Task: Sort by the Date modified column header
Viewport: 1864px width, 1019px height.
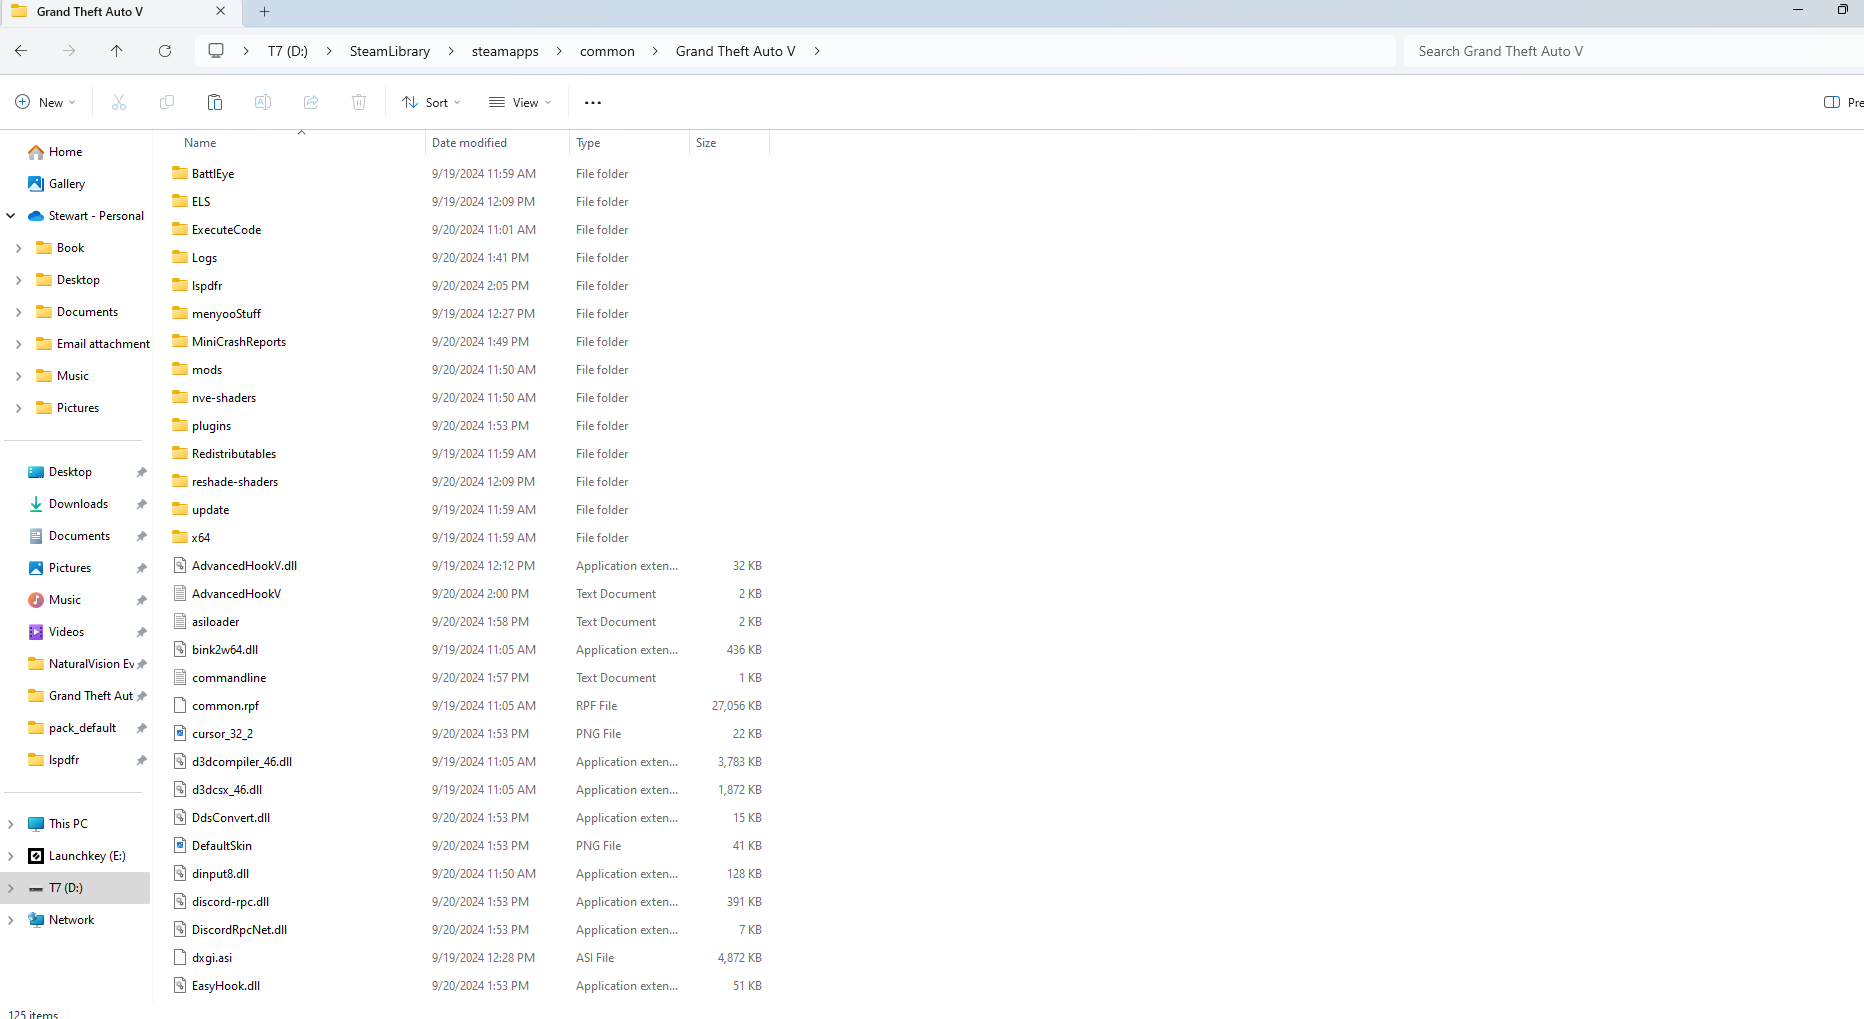Action: pyautogui.click(x=469, y=143)
